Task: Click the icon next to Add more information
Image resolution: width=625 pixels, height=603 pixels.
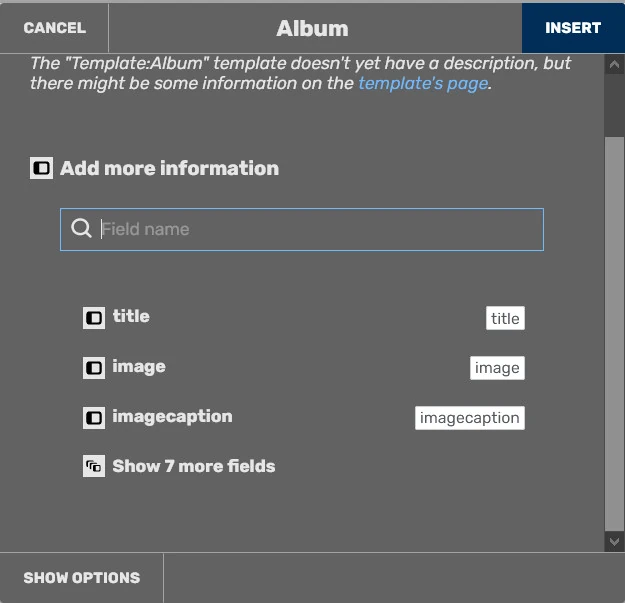Action: click(x=41, y=168)
